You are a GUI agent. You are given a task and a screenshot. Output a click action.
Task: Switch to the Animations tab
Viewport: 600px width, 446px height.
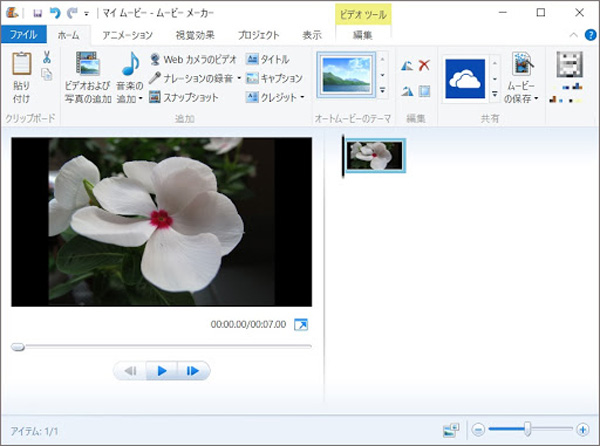(x=127, y=35)
